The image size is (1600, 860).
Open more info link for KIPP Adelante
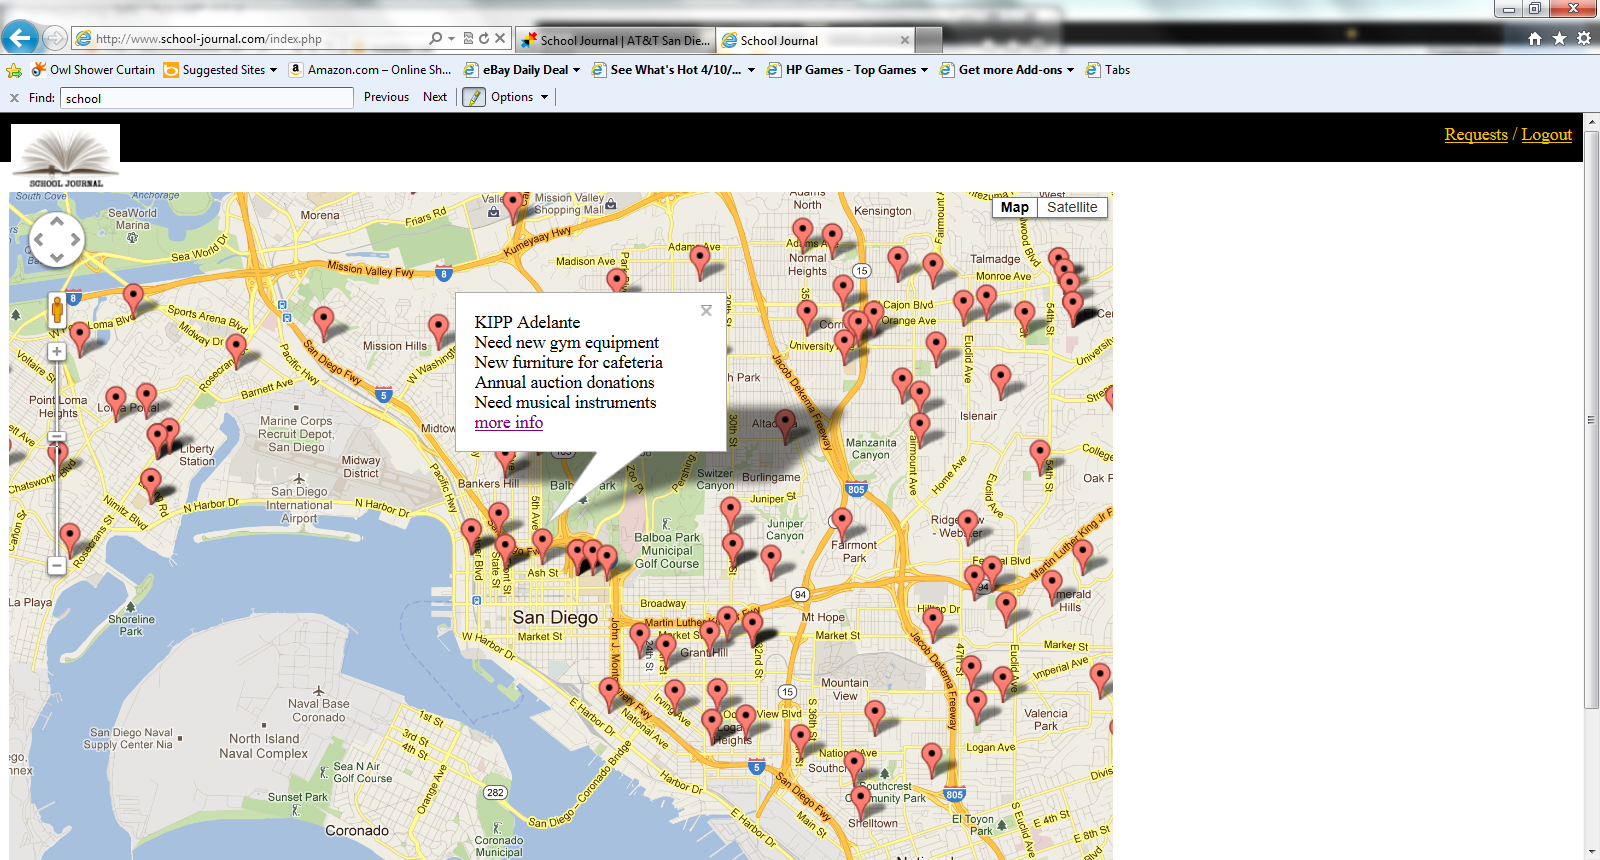tap(509, 422)
